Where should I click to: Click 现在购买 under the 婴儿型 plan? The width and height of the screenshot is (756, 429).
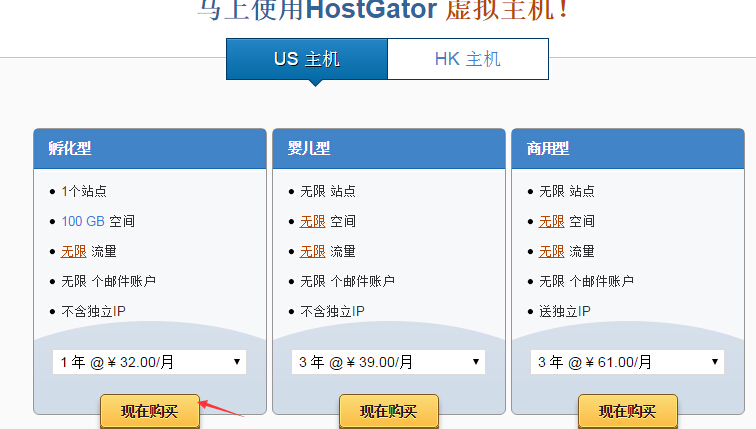(x=389, y=411)
